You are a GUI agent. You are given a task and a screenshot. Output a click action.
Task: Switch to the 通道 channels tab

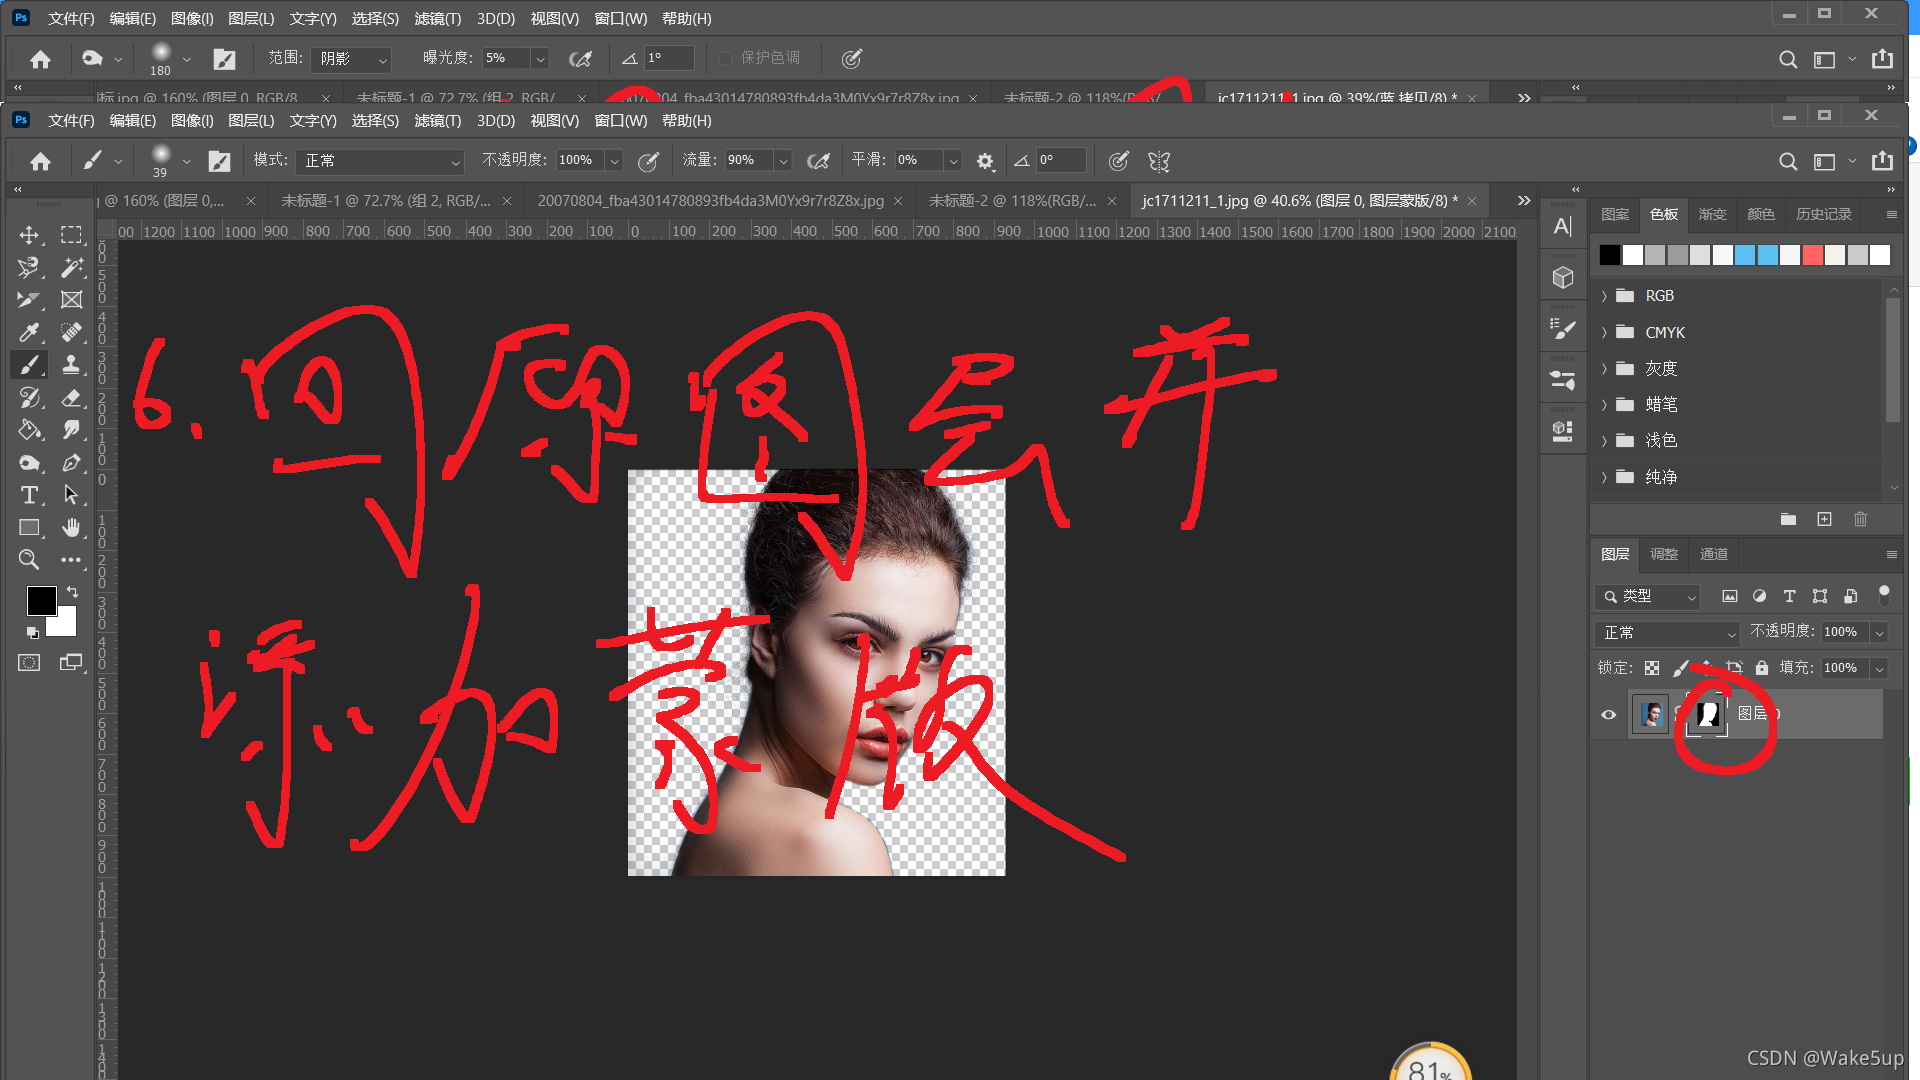pos(1713,554)
